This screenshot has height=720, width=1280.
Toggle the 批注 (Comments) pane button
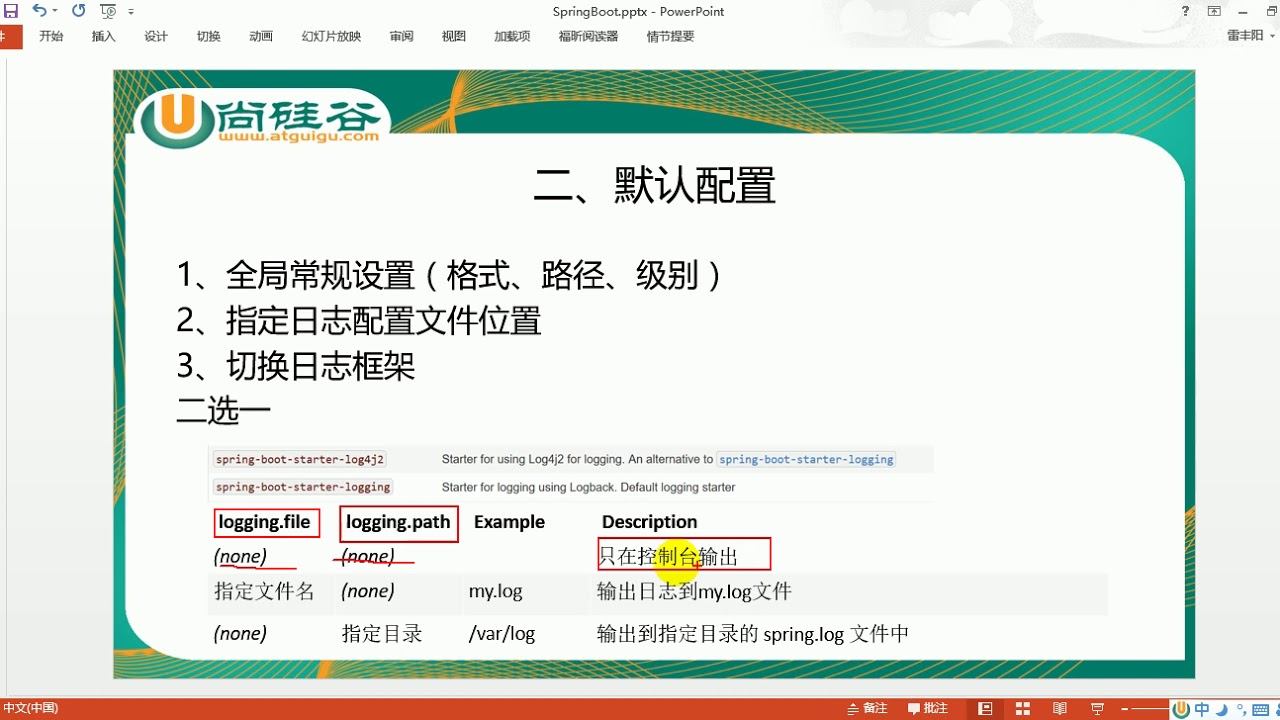tap(927, 708)
